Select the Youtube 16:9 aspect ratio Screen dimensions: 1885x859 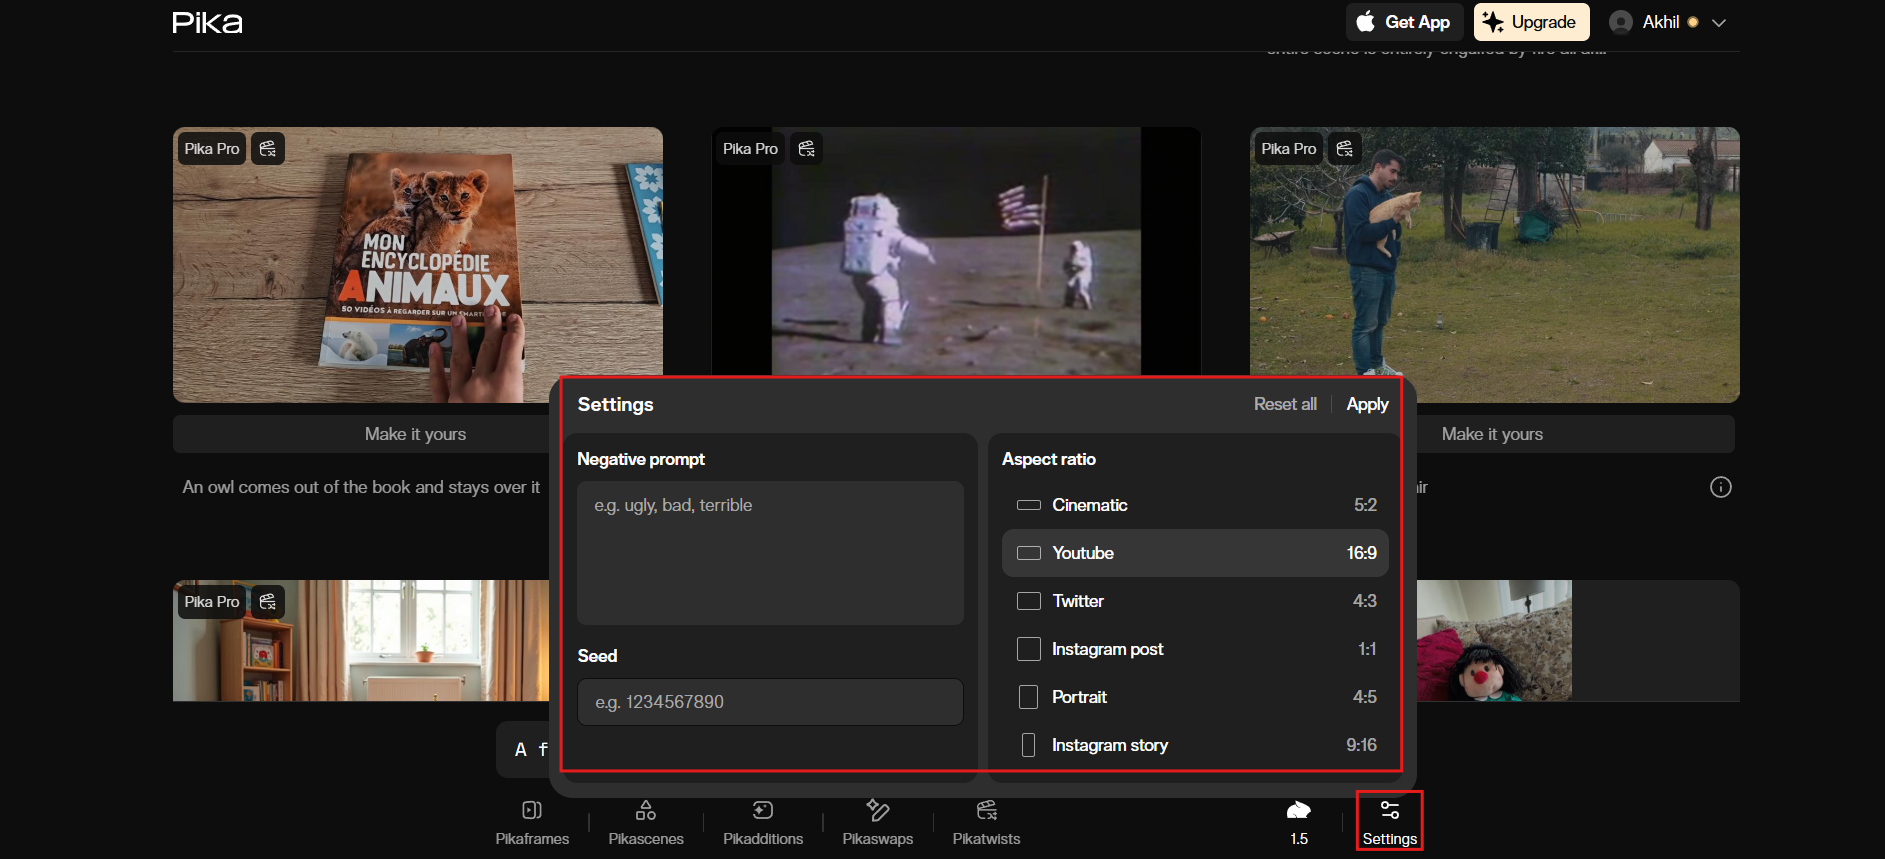(1195, 553)
